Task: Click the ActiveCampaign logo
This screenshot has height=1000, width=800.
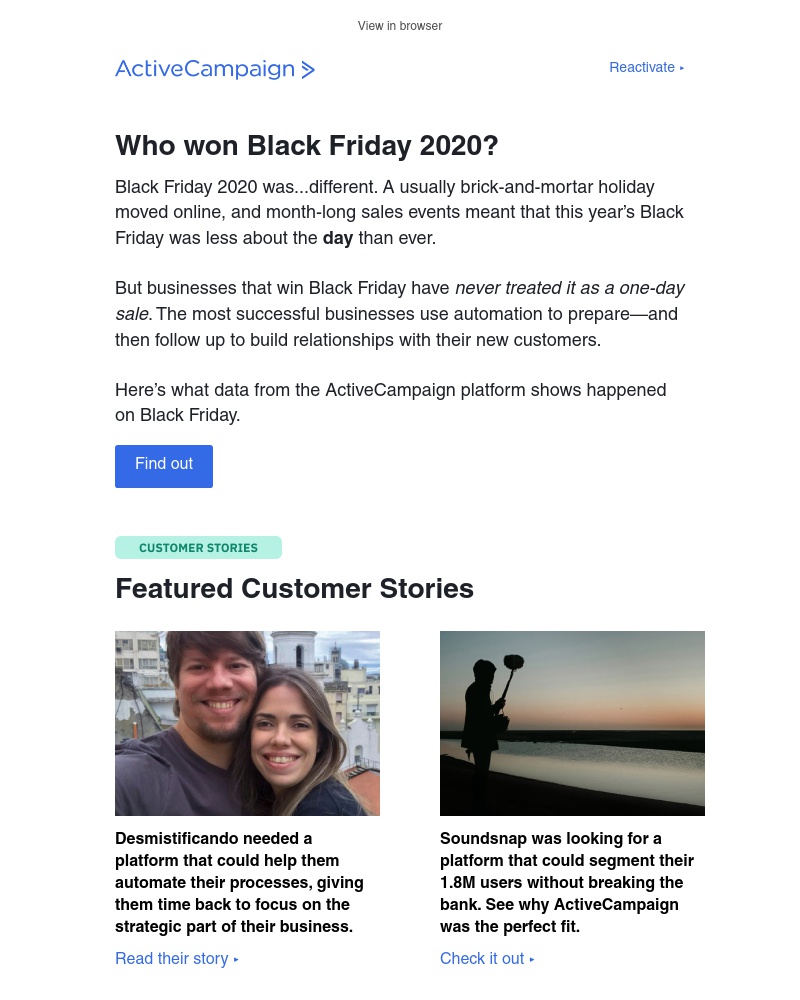Action: click(214, 69)
